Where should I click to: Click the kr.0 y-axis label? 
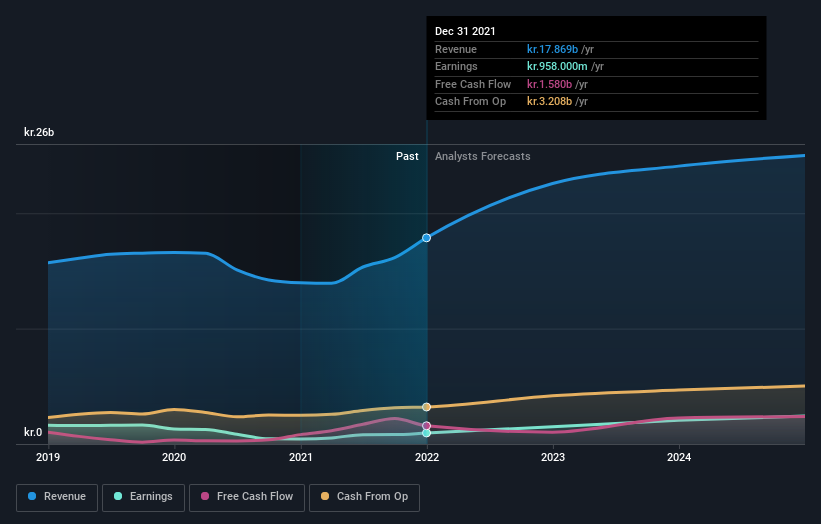click(33, 432)
